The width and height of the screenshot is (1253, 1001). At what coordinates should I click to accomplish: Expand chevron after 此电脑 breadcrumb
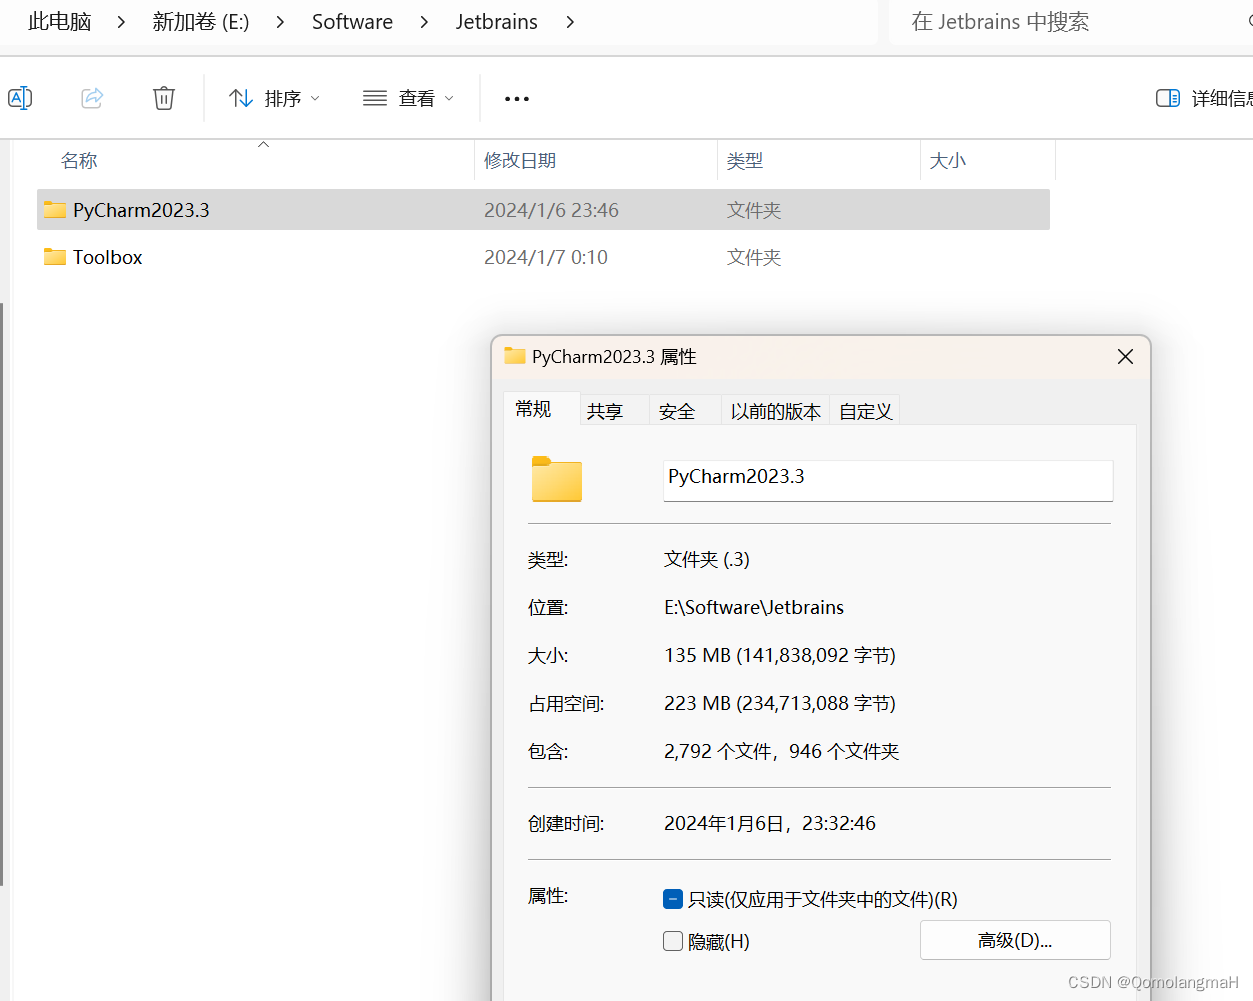pyautogui.click(x=121, y=22)
